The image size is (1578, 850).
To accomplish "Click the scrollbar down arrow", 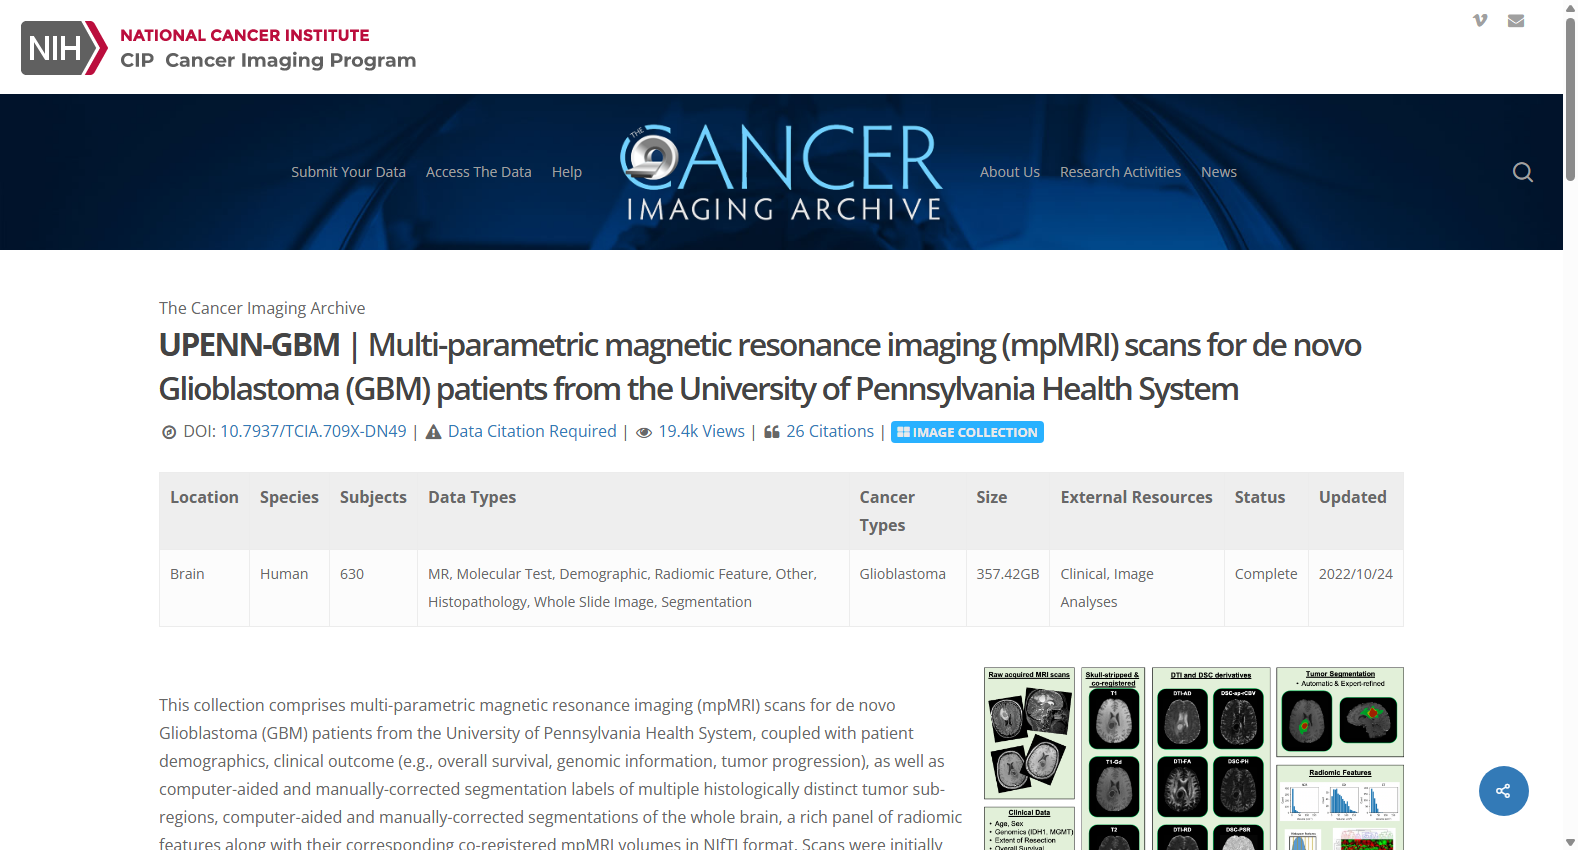I will click(x=1570, y=842).
